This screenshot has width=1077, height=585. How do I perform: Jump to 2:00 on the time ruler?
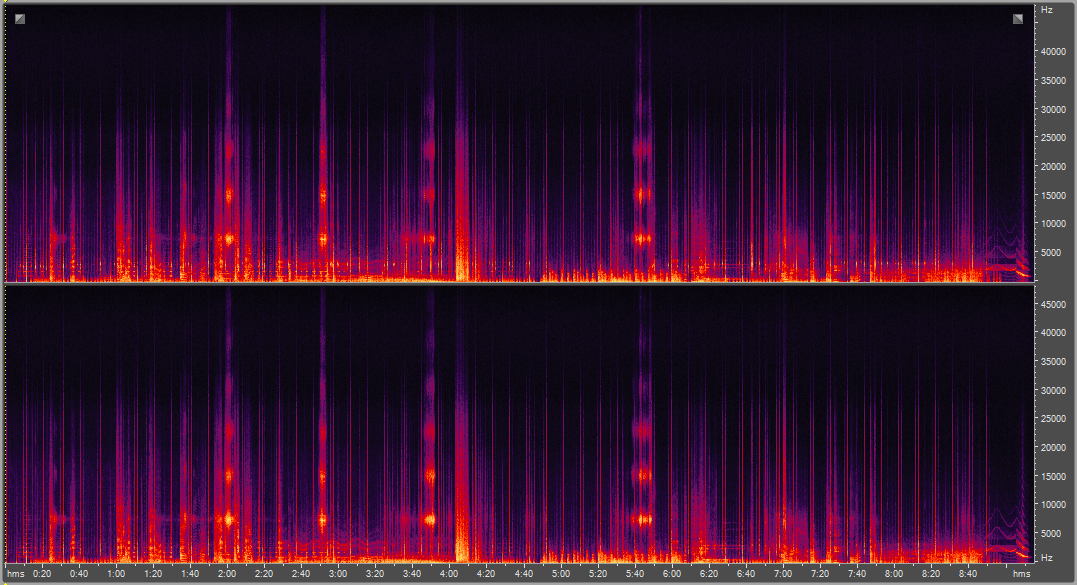pos(227,574)
